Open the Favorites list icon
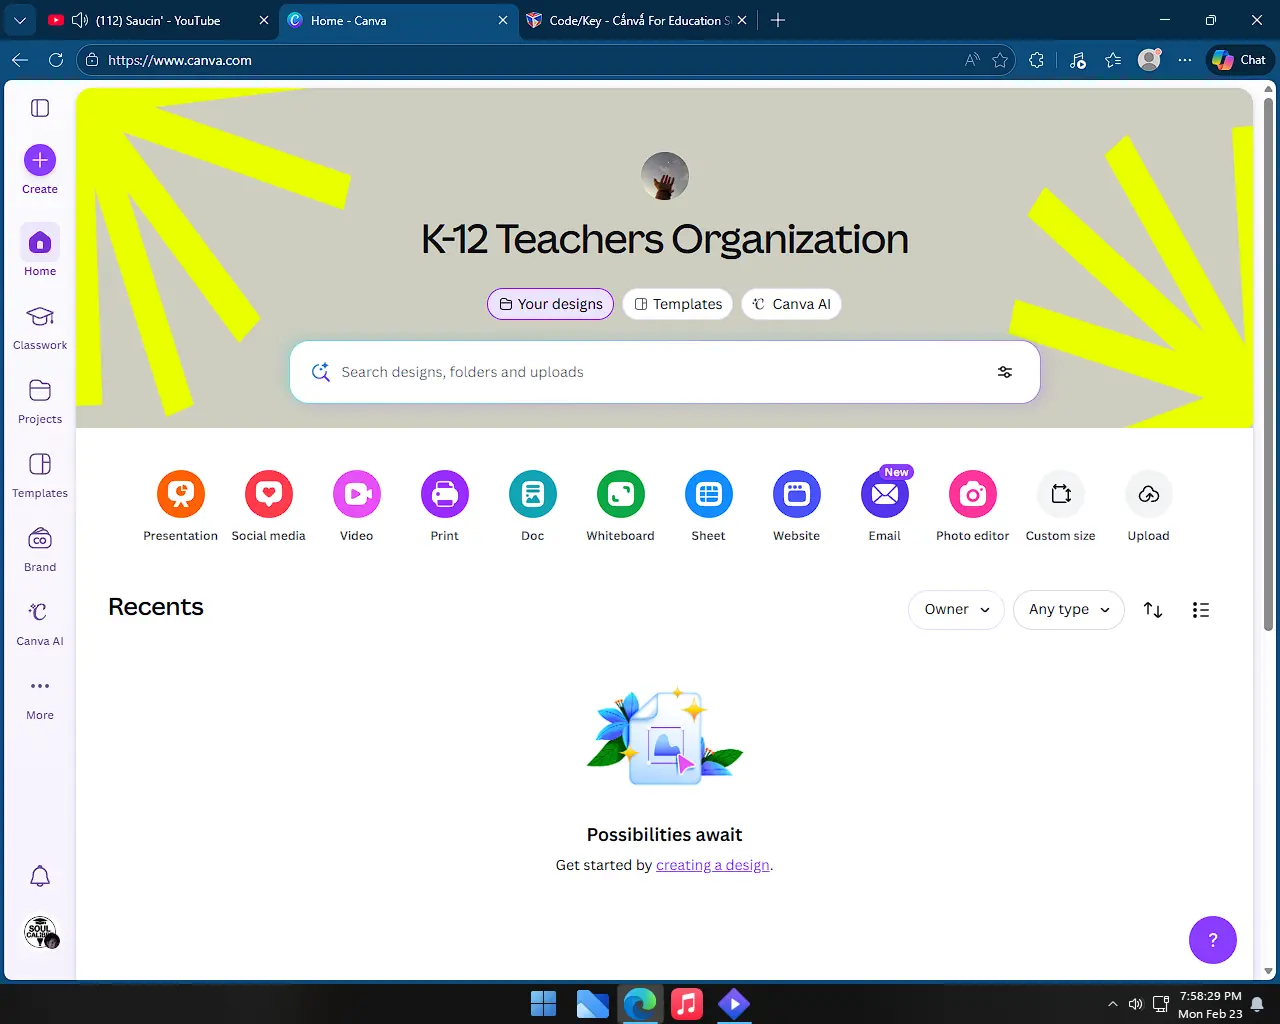The image size is (1280, 1024). (1113, 60)
